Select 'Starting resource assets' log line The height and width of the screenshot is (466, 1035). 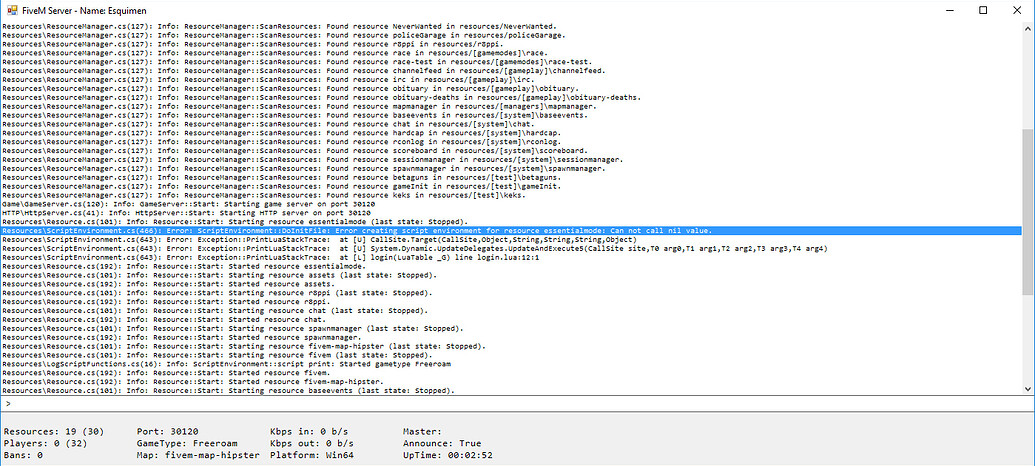pos(220,275)
